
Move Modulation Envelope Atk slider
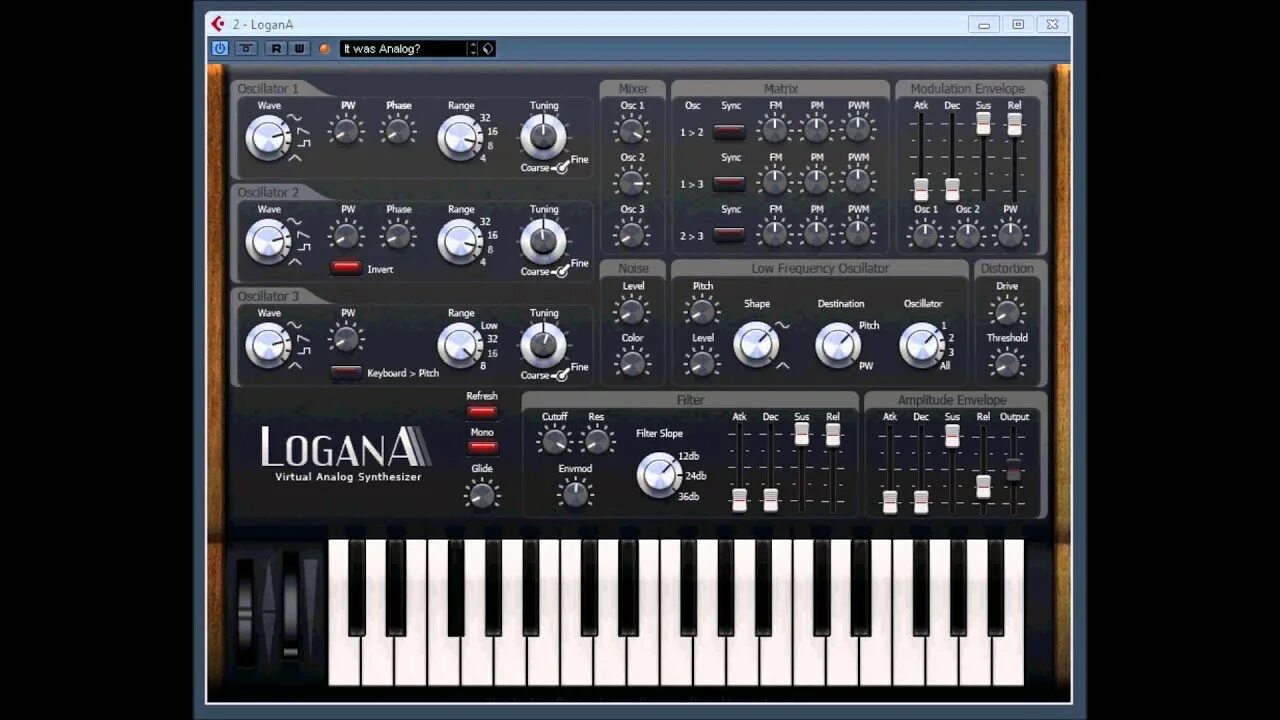click(x=921, y=189)
